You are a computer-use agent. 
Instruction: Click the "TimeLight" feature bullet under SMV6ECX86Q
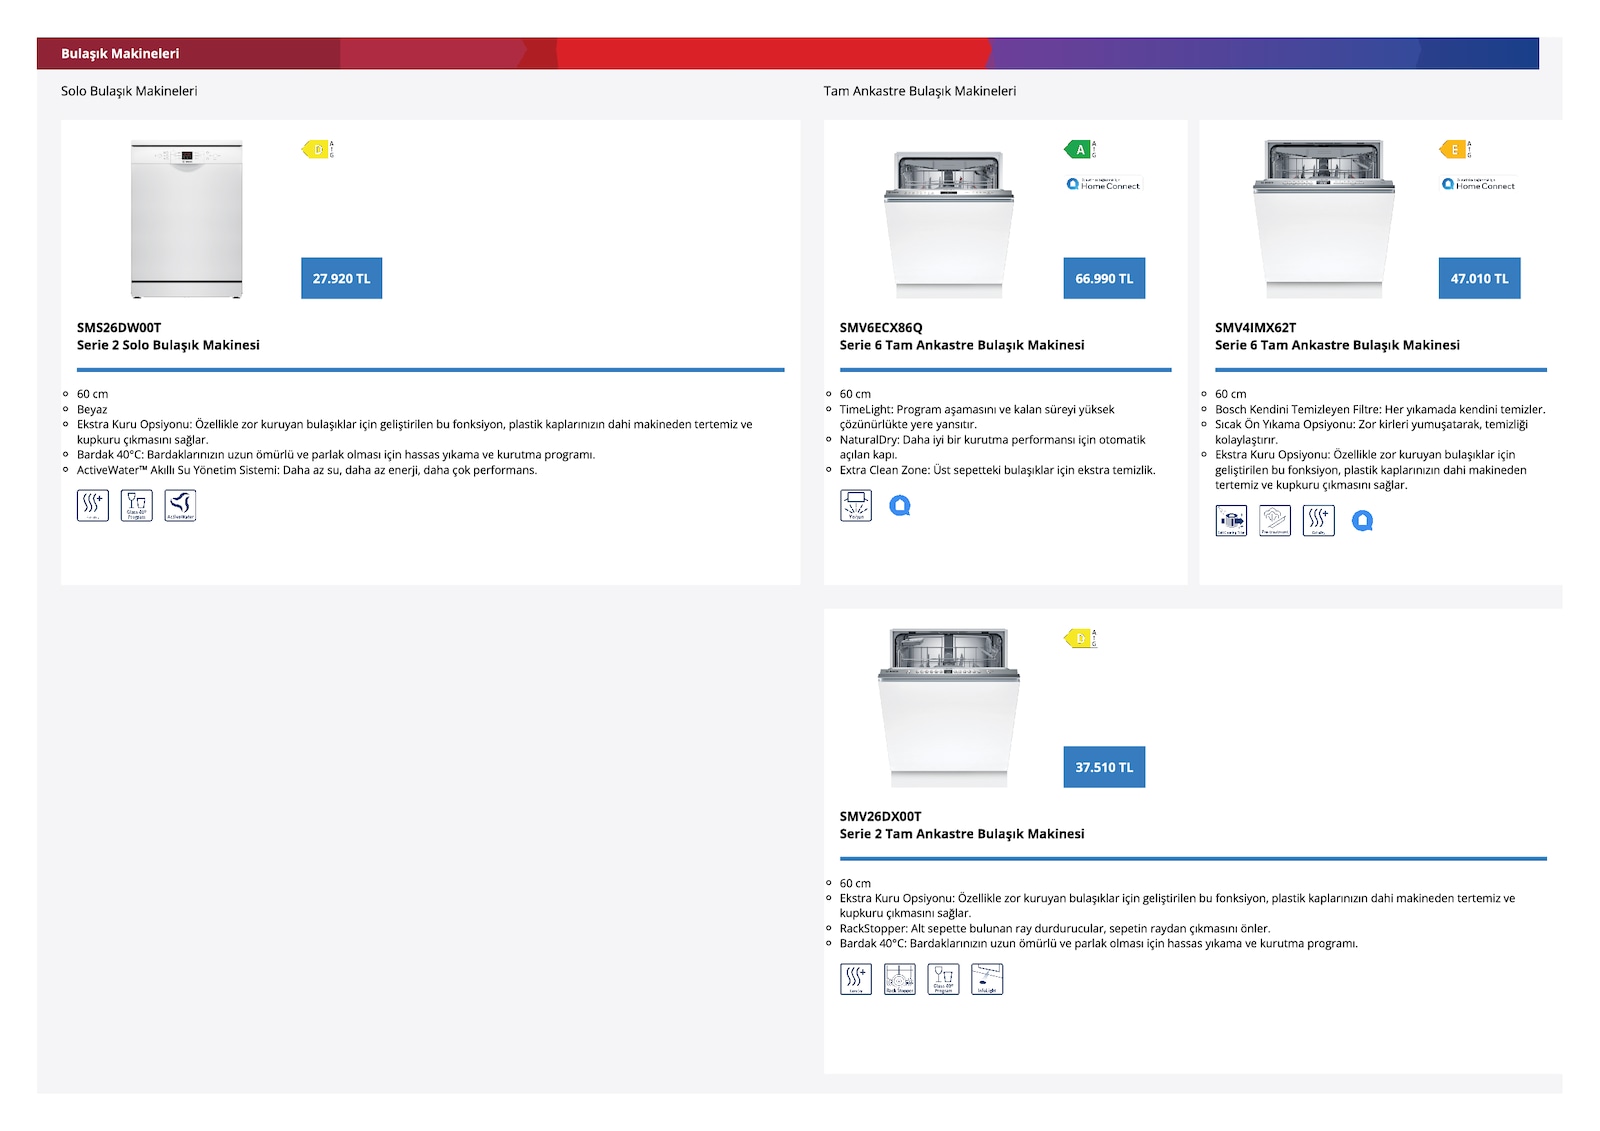[977, 417]
